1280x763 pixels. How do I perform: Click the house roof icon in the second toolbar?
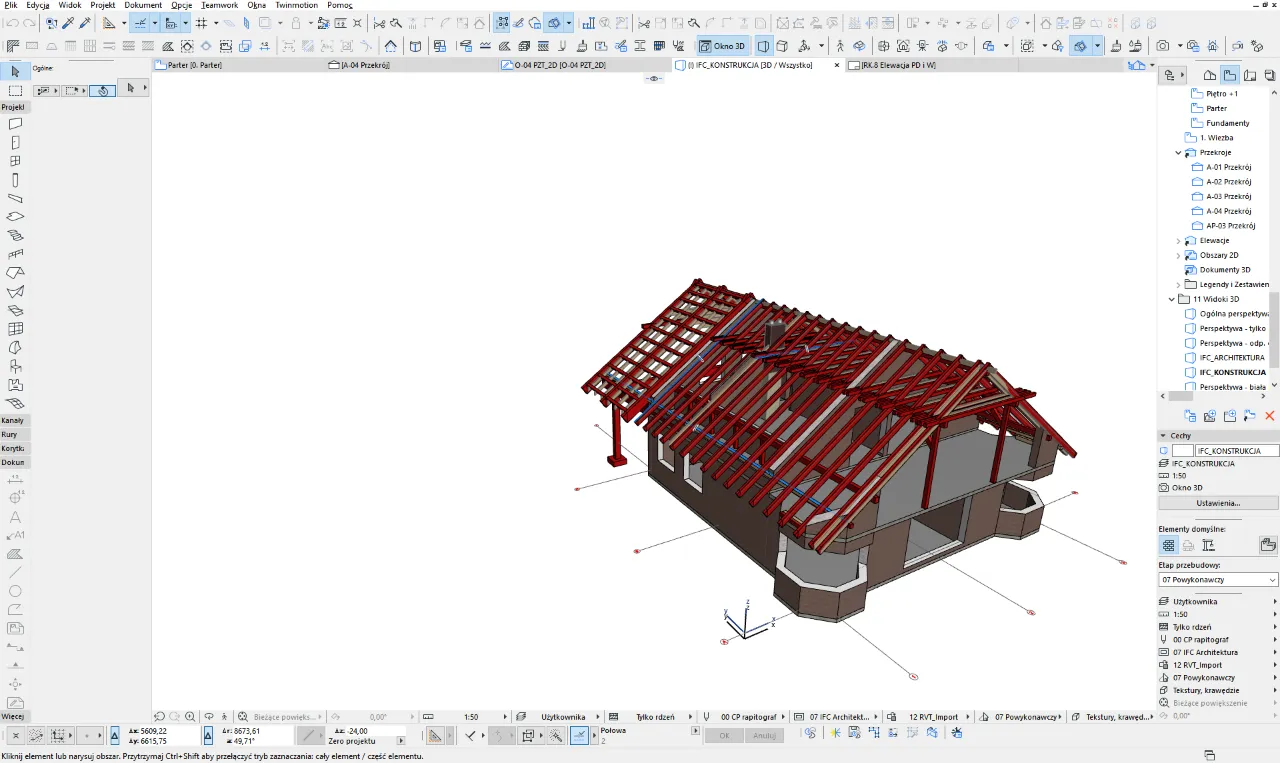[x=390, y=46]
